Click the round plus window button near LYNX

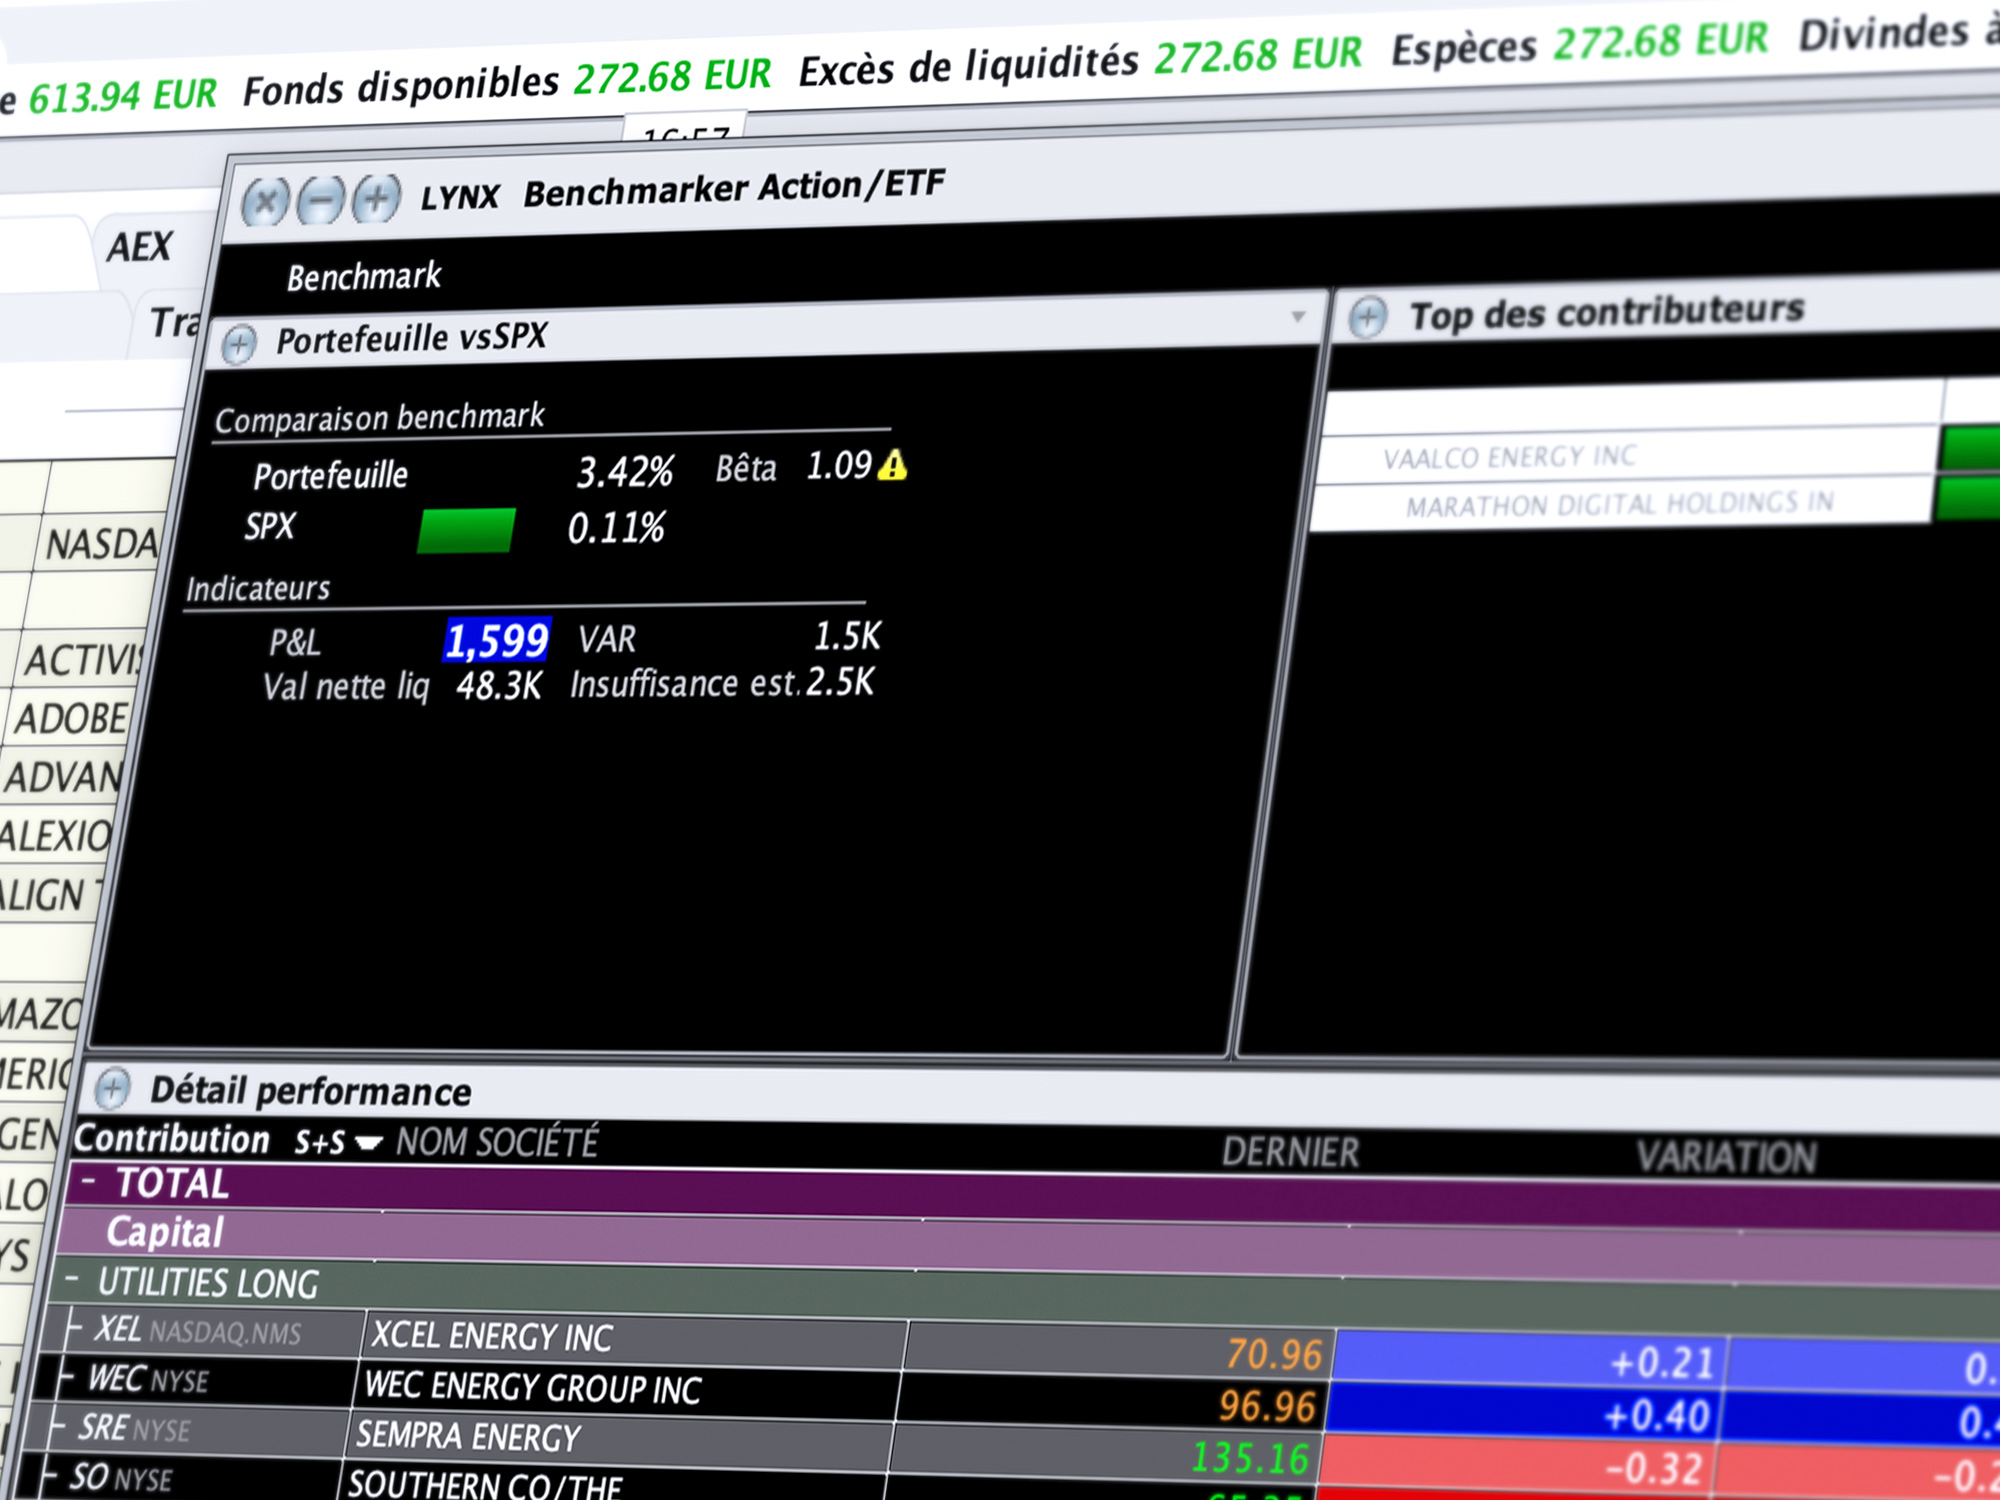(x=377, y=197)
